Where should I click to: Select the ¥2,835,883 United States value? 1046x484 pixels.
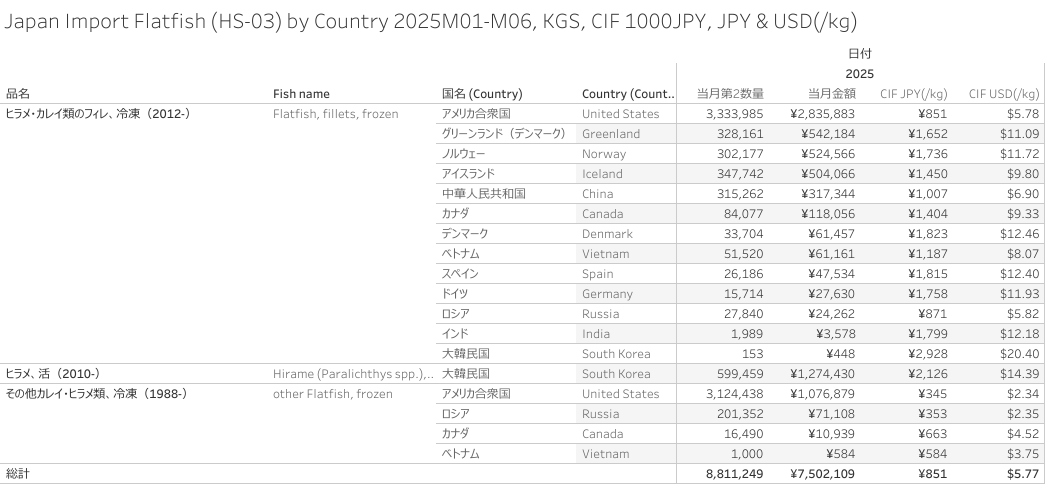tap(823, 114)
